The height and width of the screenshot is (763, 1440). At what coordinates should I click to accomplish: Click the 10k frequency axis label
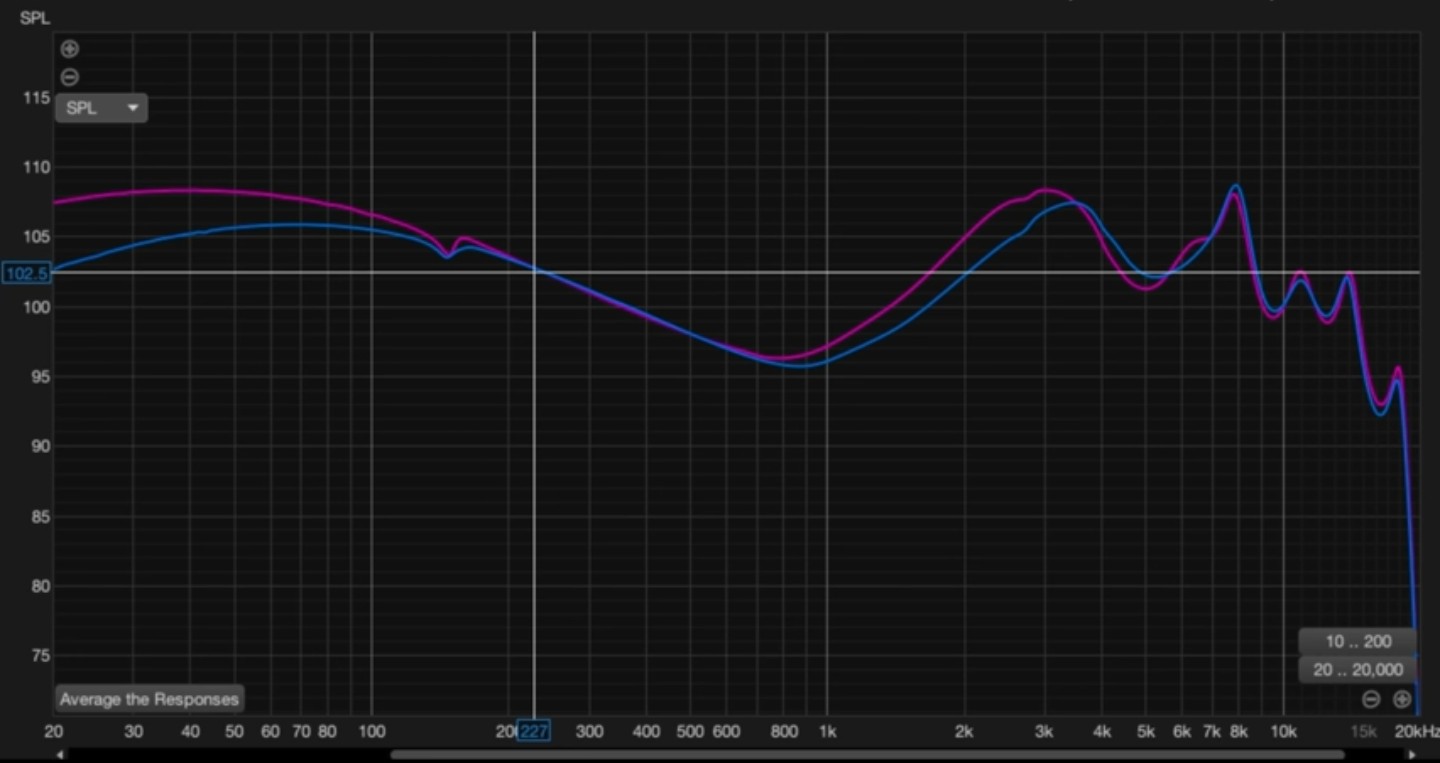[1283, 731]
